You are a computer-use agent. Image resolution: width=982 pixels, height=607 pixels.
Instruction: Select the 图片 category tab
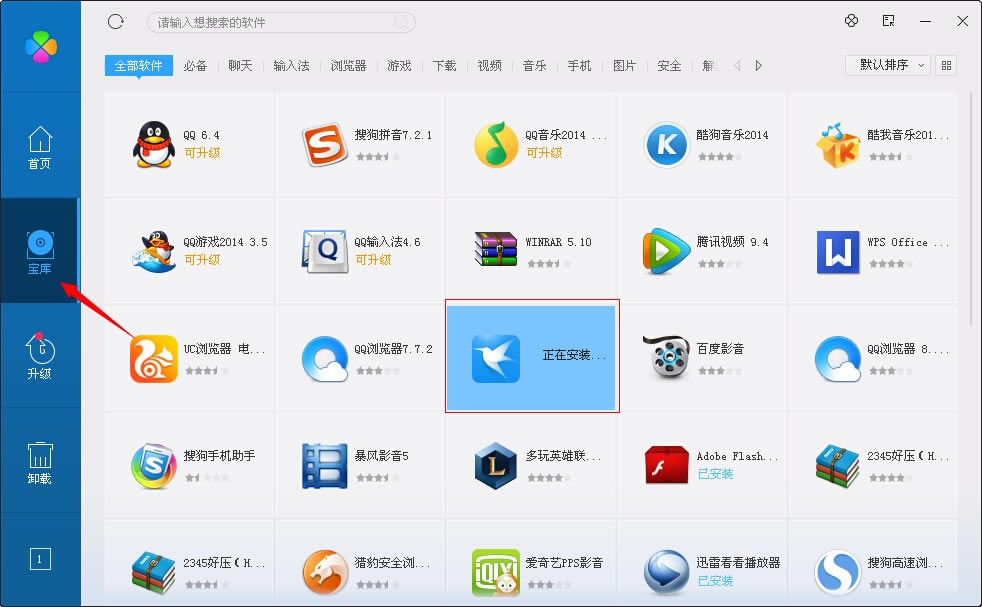pos(624,65)
